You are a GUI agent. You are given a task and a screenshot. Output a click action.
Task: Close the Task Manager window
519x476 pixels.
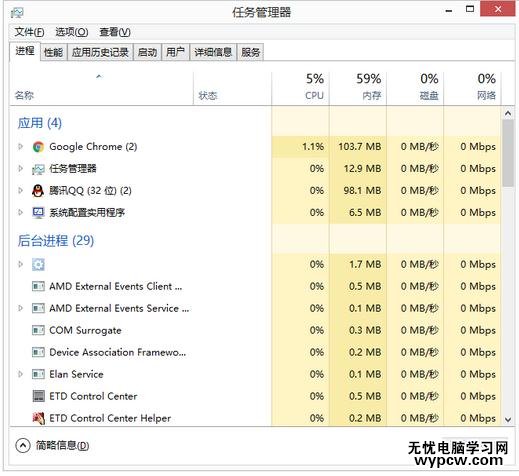pos(498,9)
